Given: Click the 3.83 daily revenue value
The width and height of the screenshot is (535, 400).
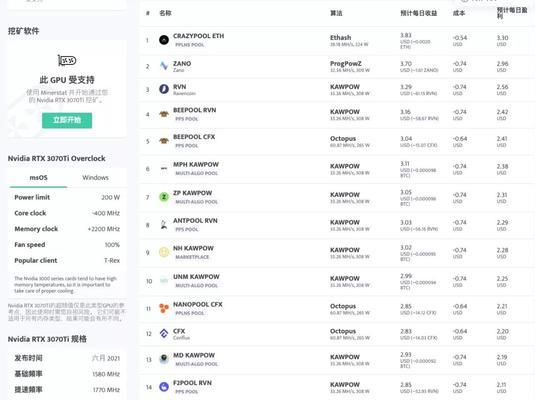Looking at the screenshot, I should coord(406,35).
